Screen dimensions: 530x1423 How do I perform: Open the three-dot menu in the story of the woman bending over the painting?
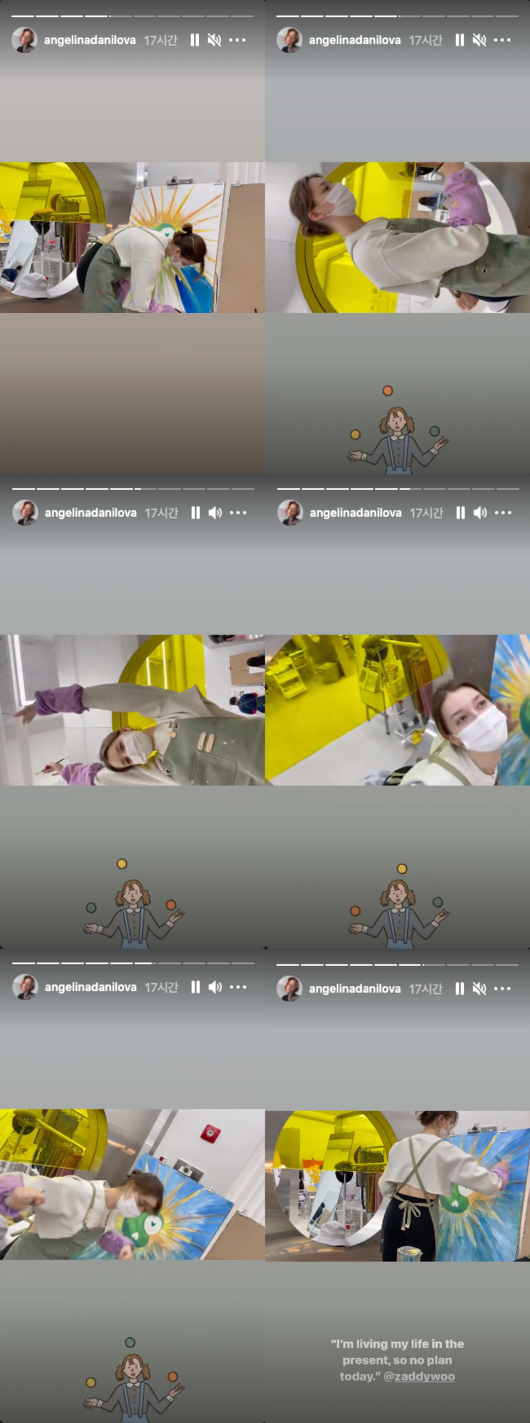click(237, 40)
